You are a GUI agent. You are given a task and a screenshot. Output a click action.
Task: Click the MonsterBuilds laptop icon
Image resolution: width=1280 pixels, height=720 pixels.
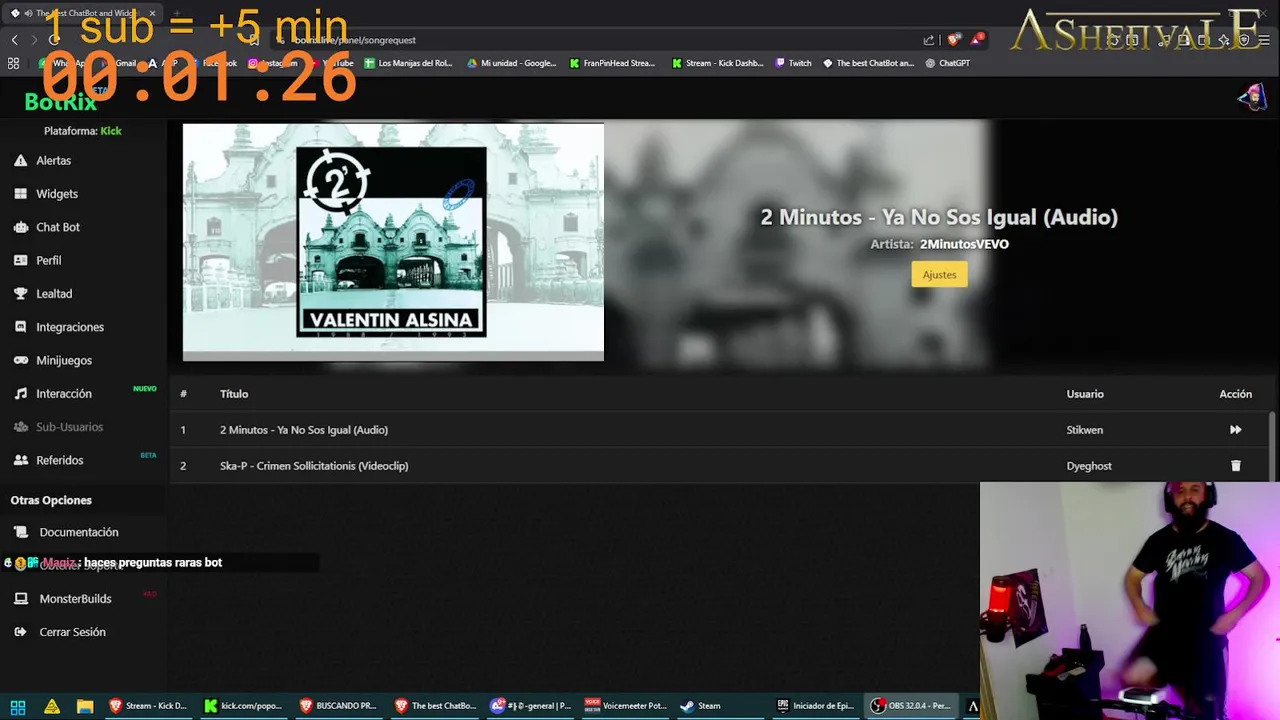point(20,599)
